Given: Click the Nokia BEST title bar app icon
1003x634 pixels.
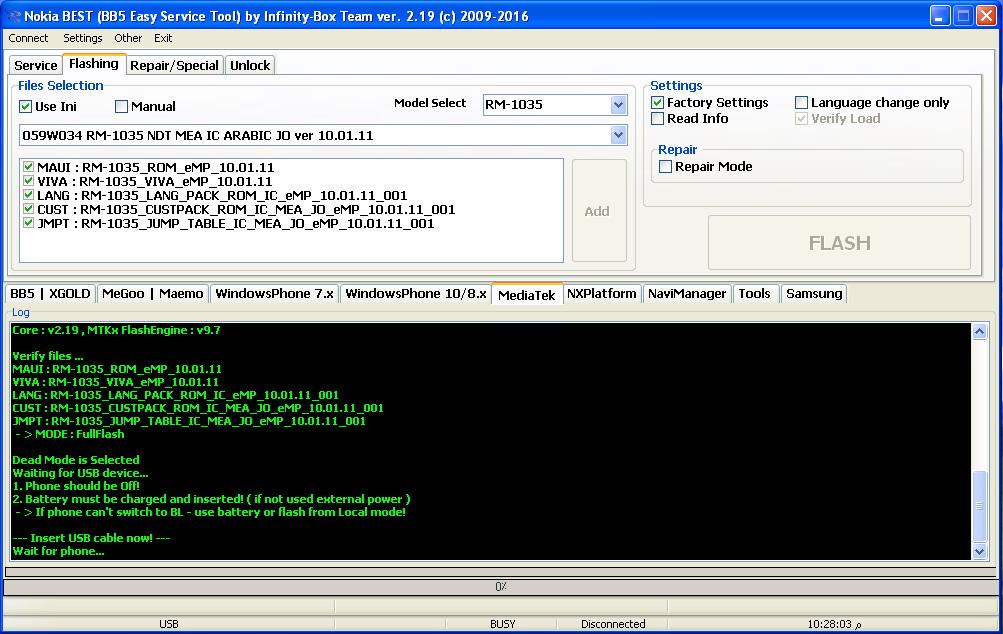Looking at the screenshot, I should click(12, 16).
